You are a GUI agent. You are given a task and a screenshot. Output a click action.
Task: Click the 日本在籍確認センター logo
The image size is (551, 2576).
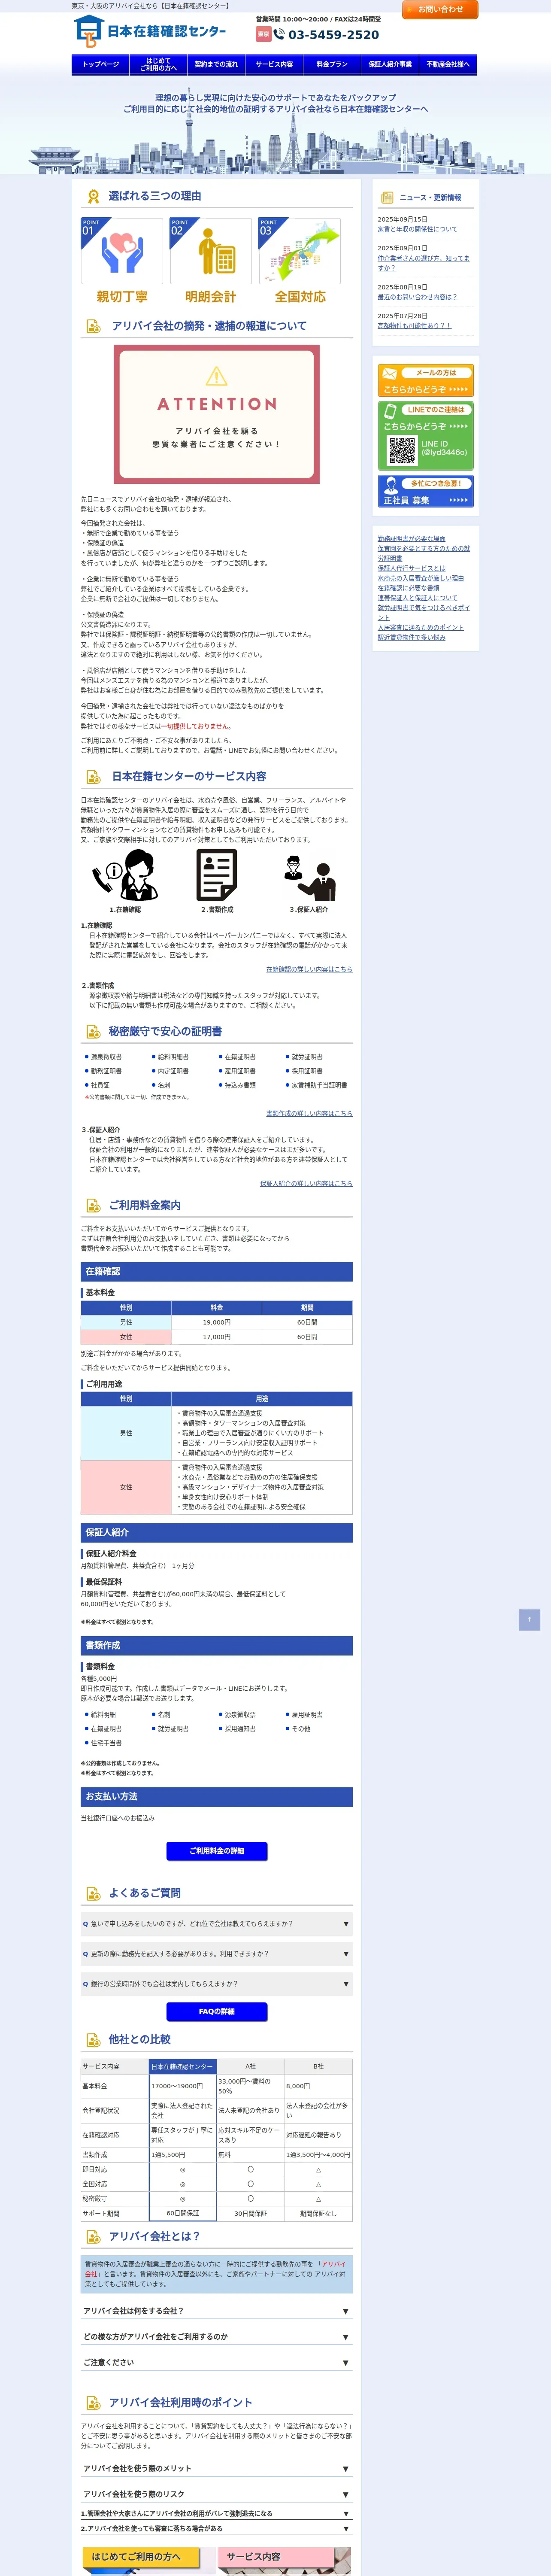(150, 31)
